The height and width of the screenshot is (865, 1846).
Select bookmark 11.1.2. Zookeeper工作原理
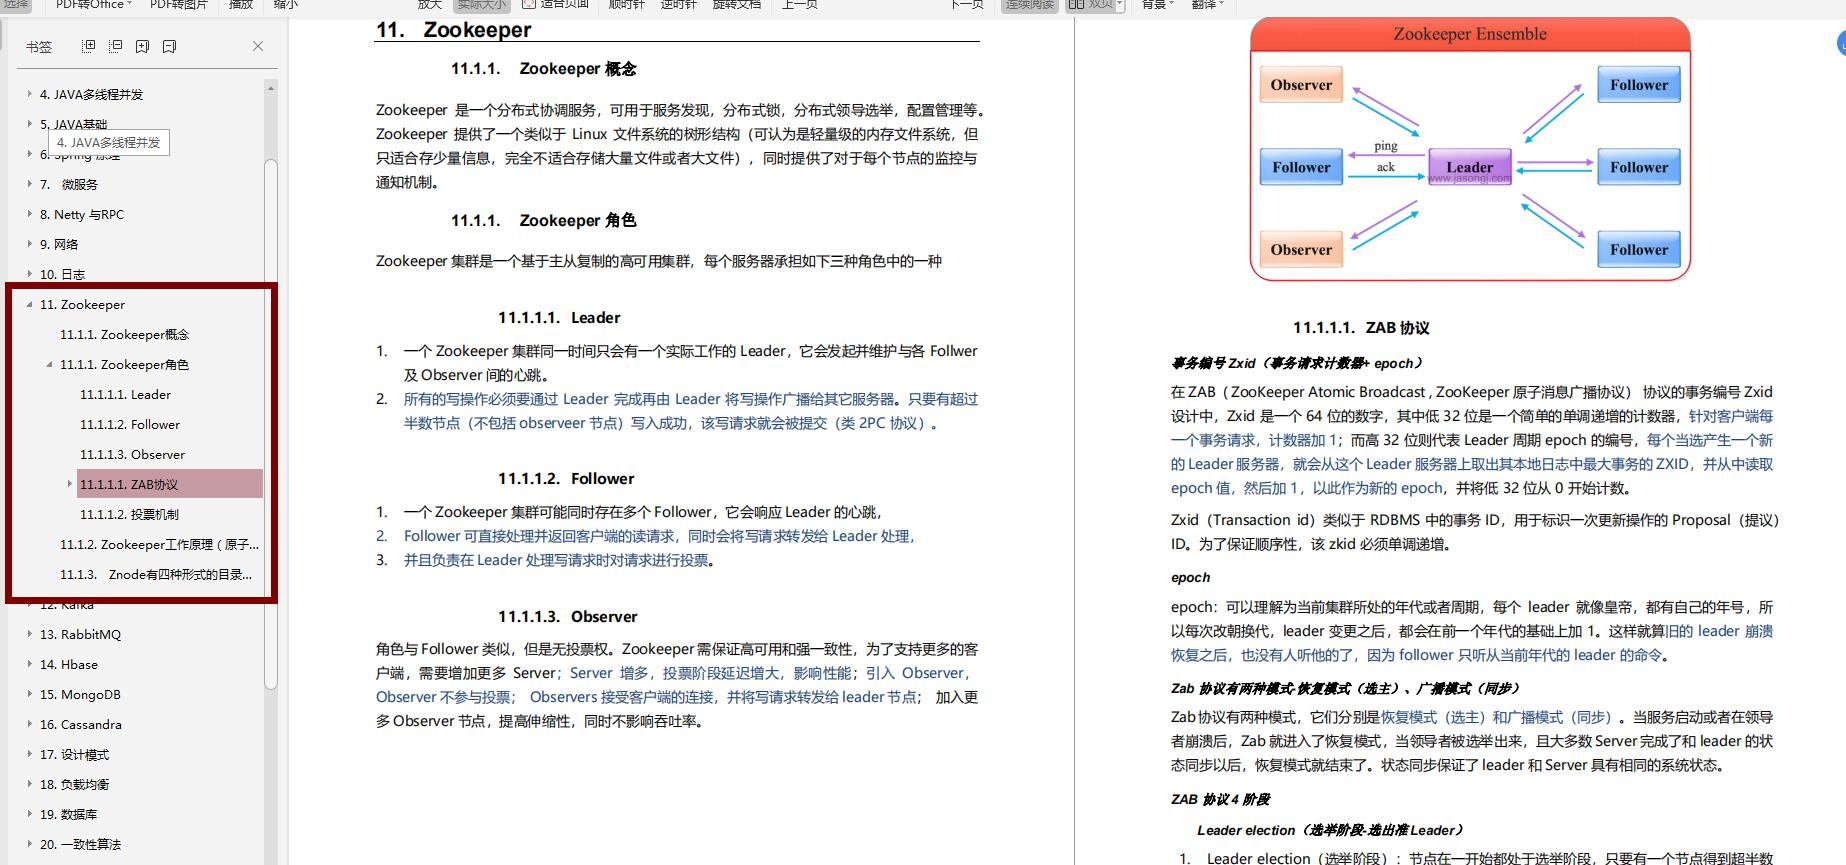(159, 544)
